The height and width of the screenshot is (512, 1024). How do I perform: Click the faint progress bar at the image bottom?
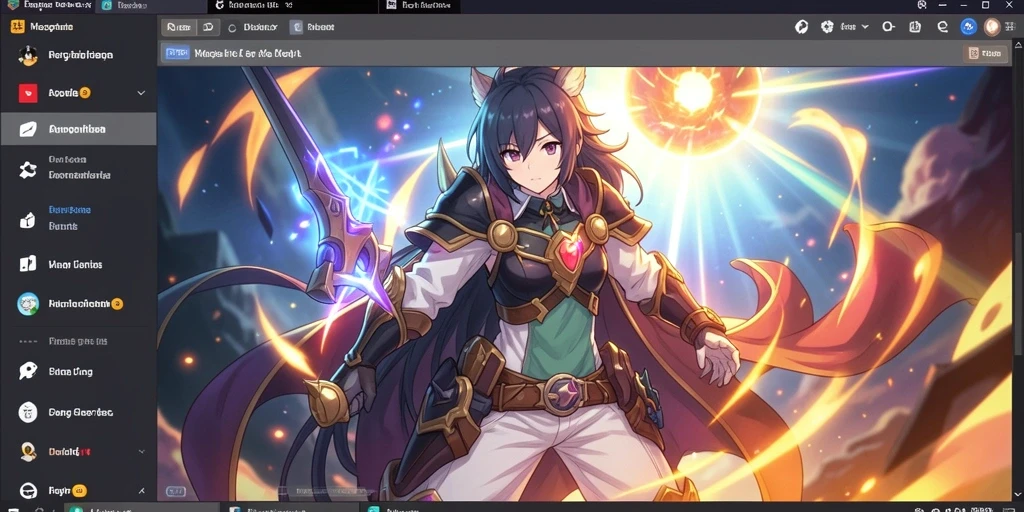coord(327,491)
